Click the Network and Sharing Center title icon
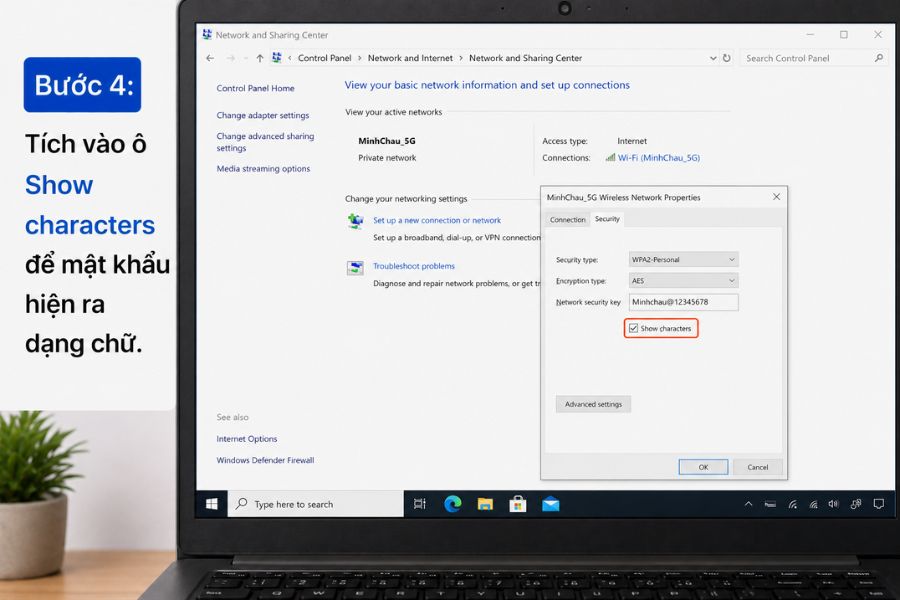This screenshot has width=900, height=600. (207, 34)
